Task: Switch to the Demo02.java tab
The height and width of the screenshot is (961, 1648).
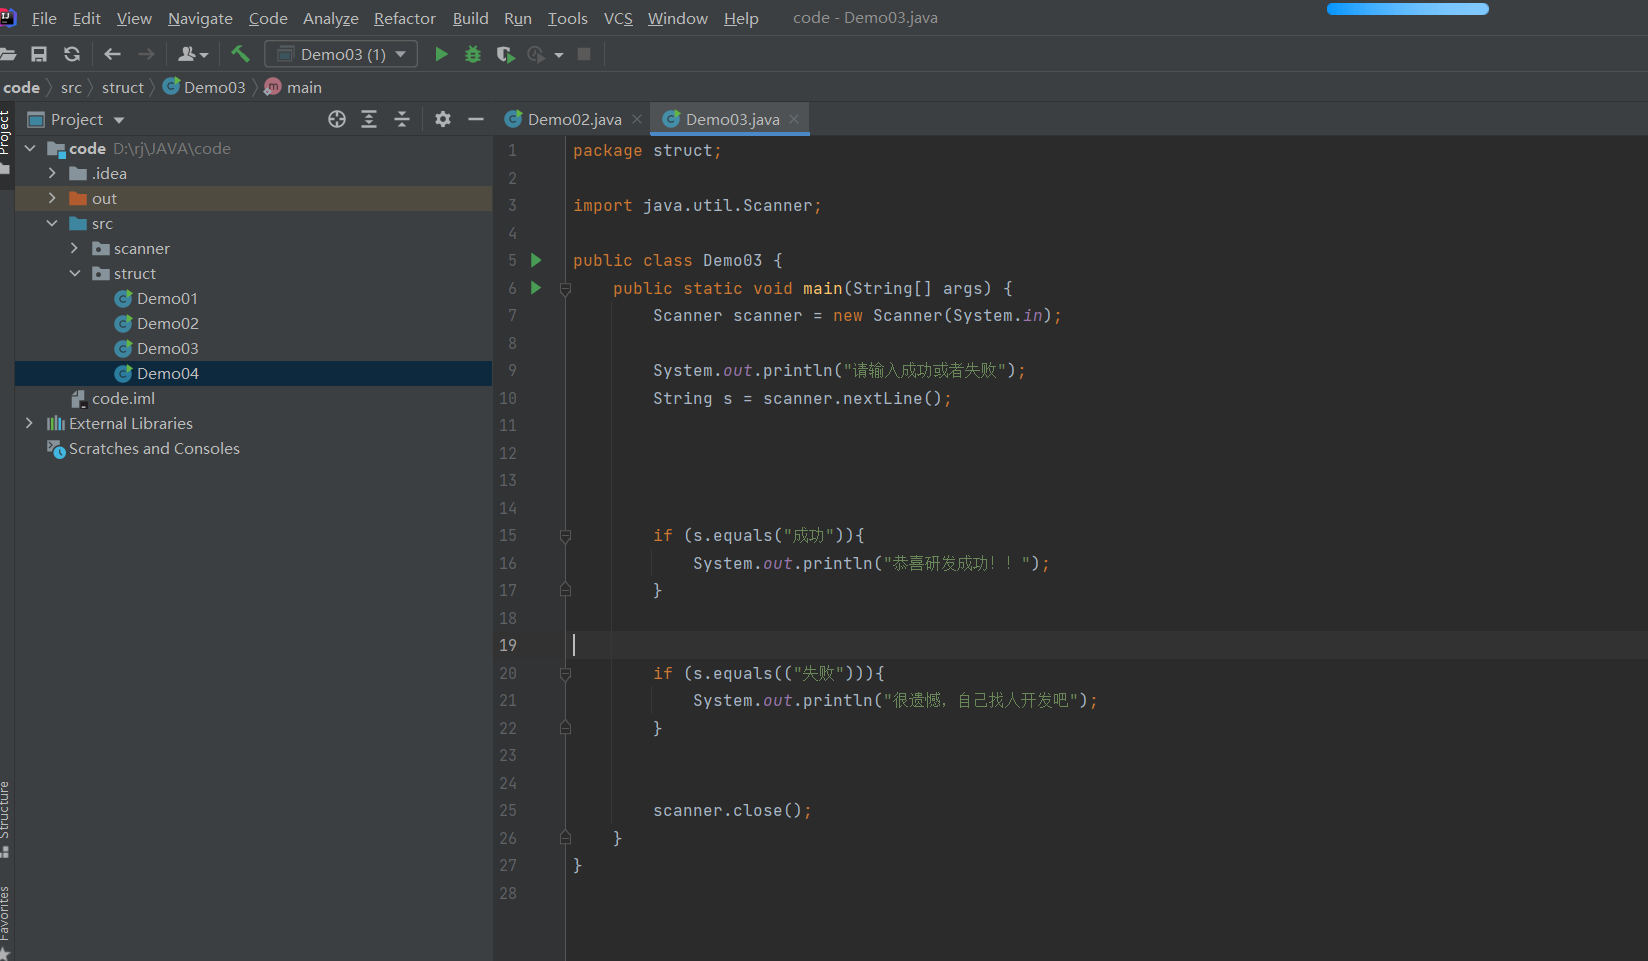Action: (574, 120)
